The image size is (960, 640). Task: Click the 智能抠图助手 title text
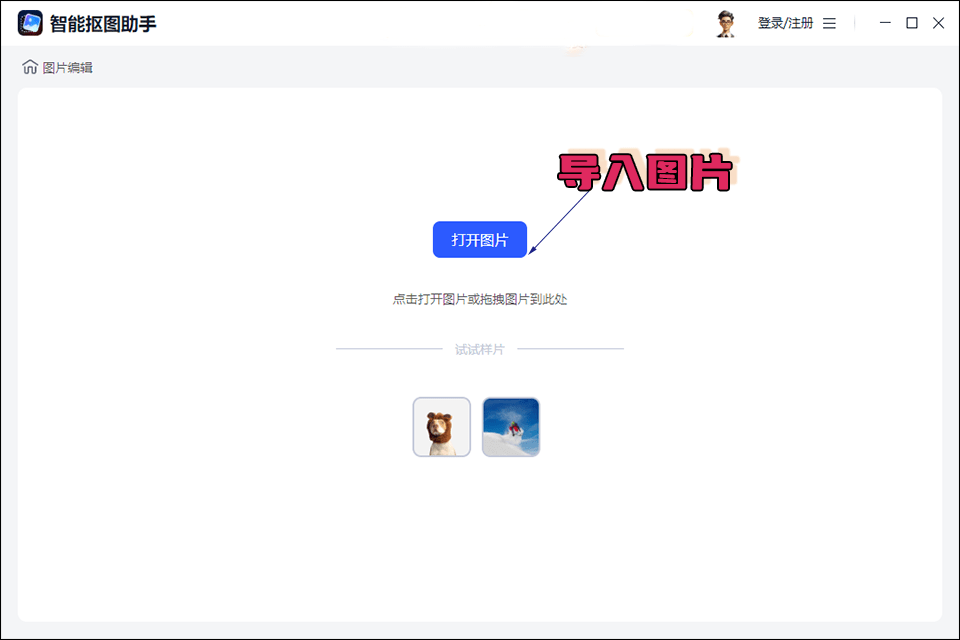(x=103, y=24)
